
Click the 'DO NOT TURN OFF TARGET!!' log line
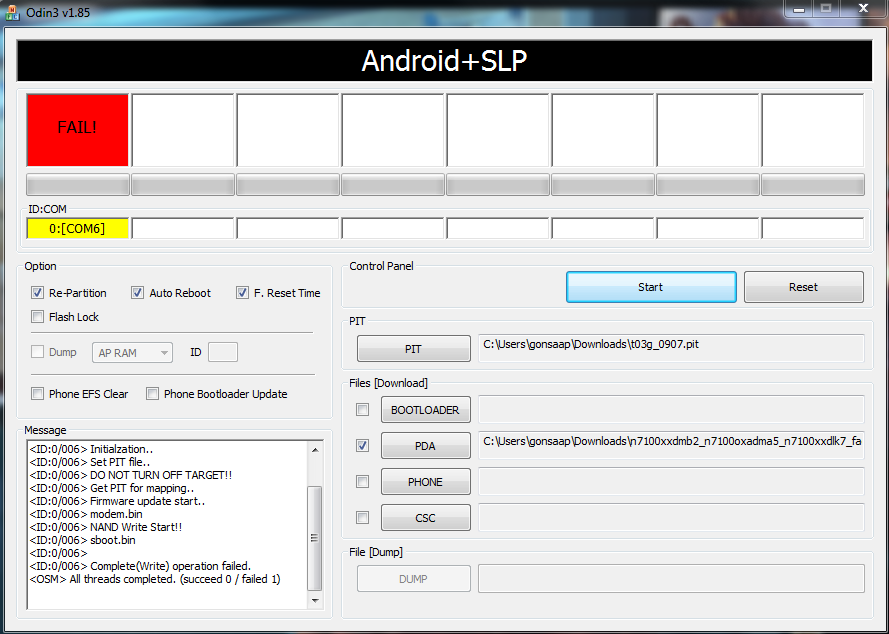pyautogui.click(x=130, y=475)
